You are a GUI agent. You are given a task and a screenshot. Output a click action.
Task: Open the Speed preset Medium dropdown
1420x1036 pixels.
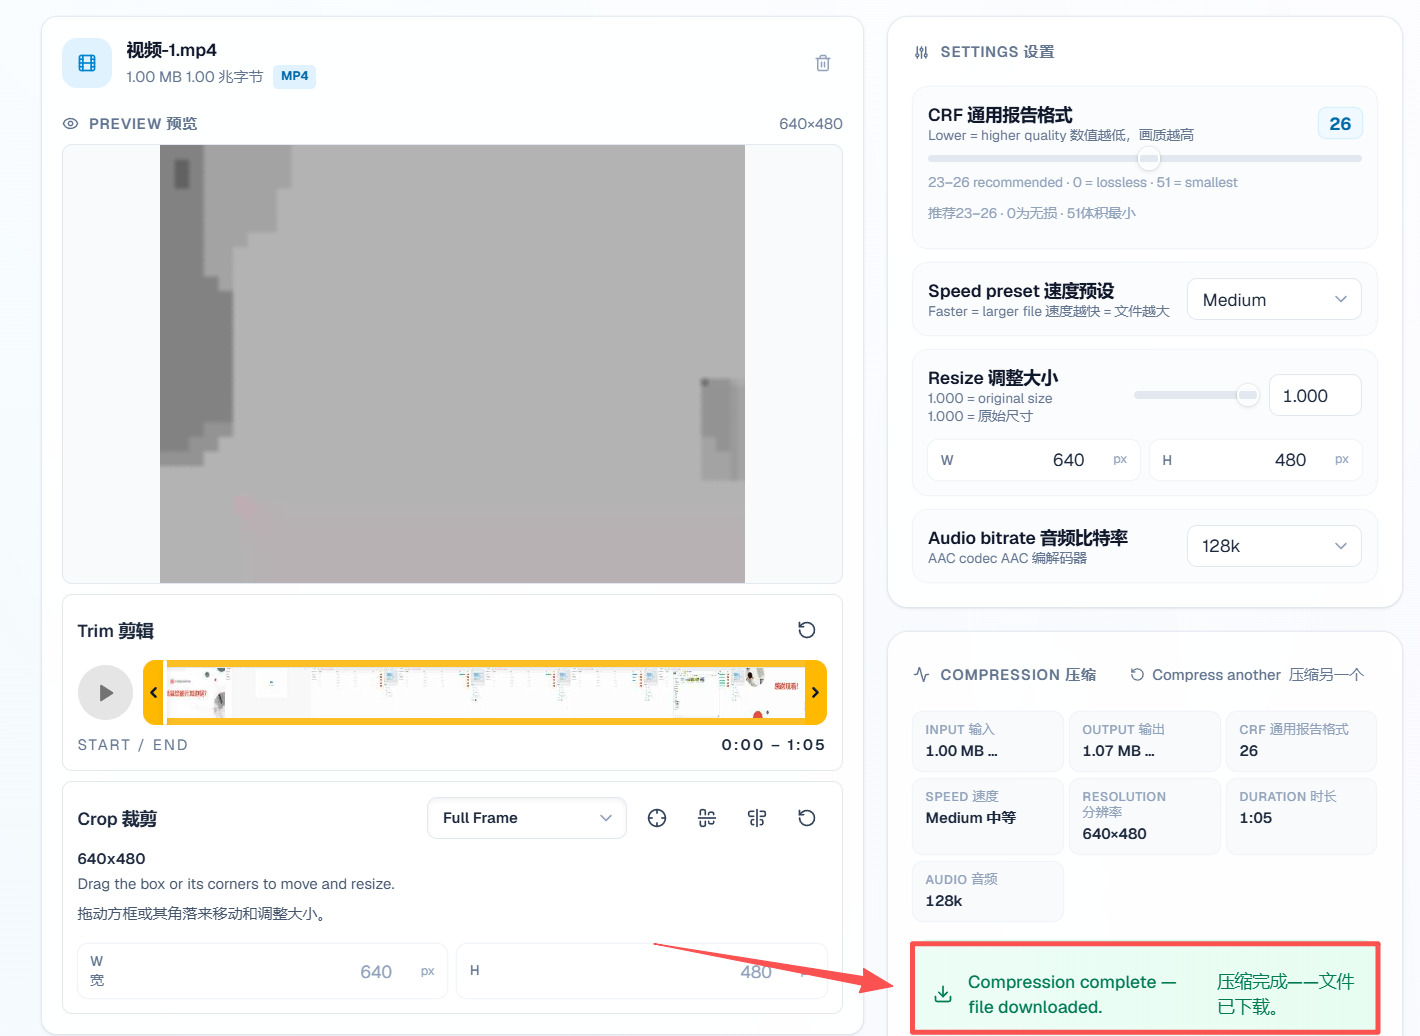click(x=1274, y=300)
